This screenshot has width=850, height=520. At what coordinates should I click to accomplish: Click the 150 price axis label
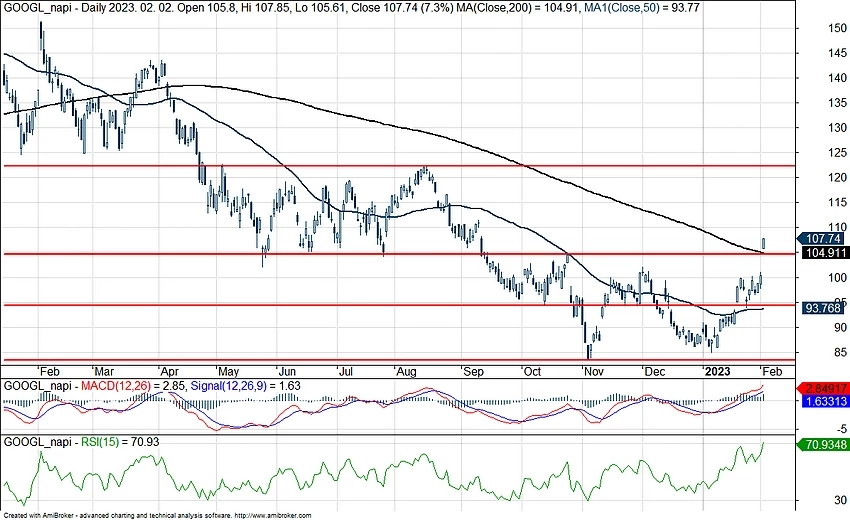(x=838, y=28)
